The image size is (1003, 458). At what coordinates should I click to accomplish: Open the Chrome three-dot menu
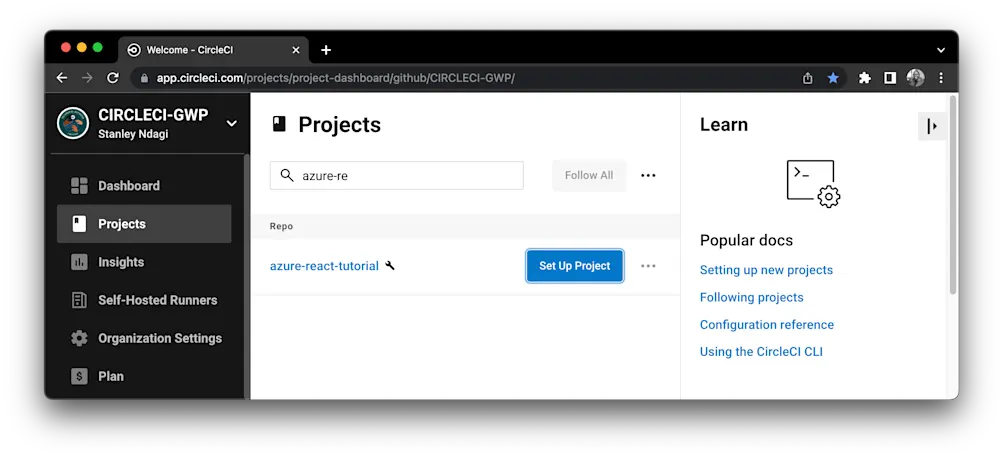[x=941, y=78]
